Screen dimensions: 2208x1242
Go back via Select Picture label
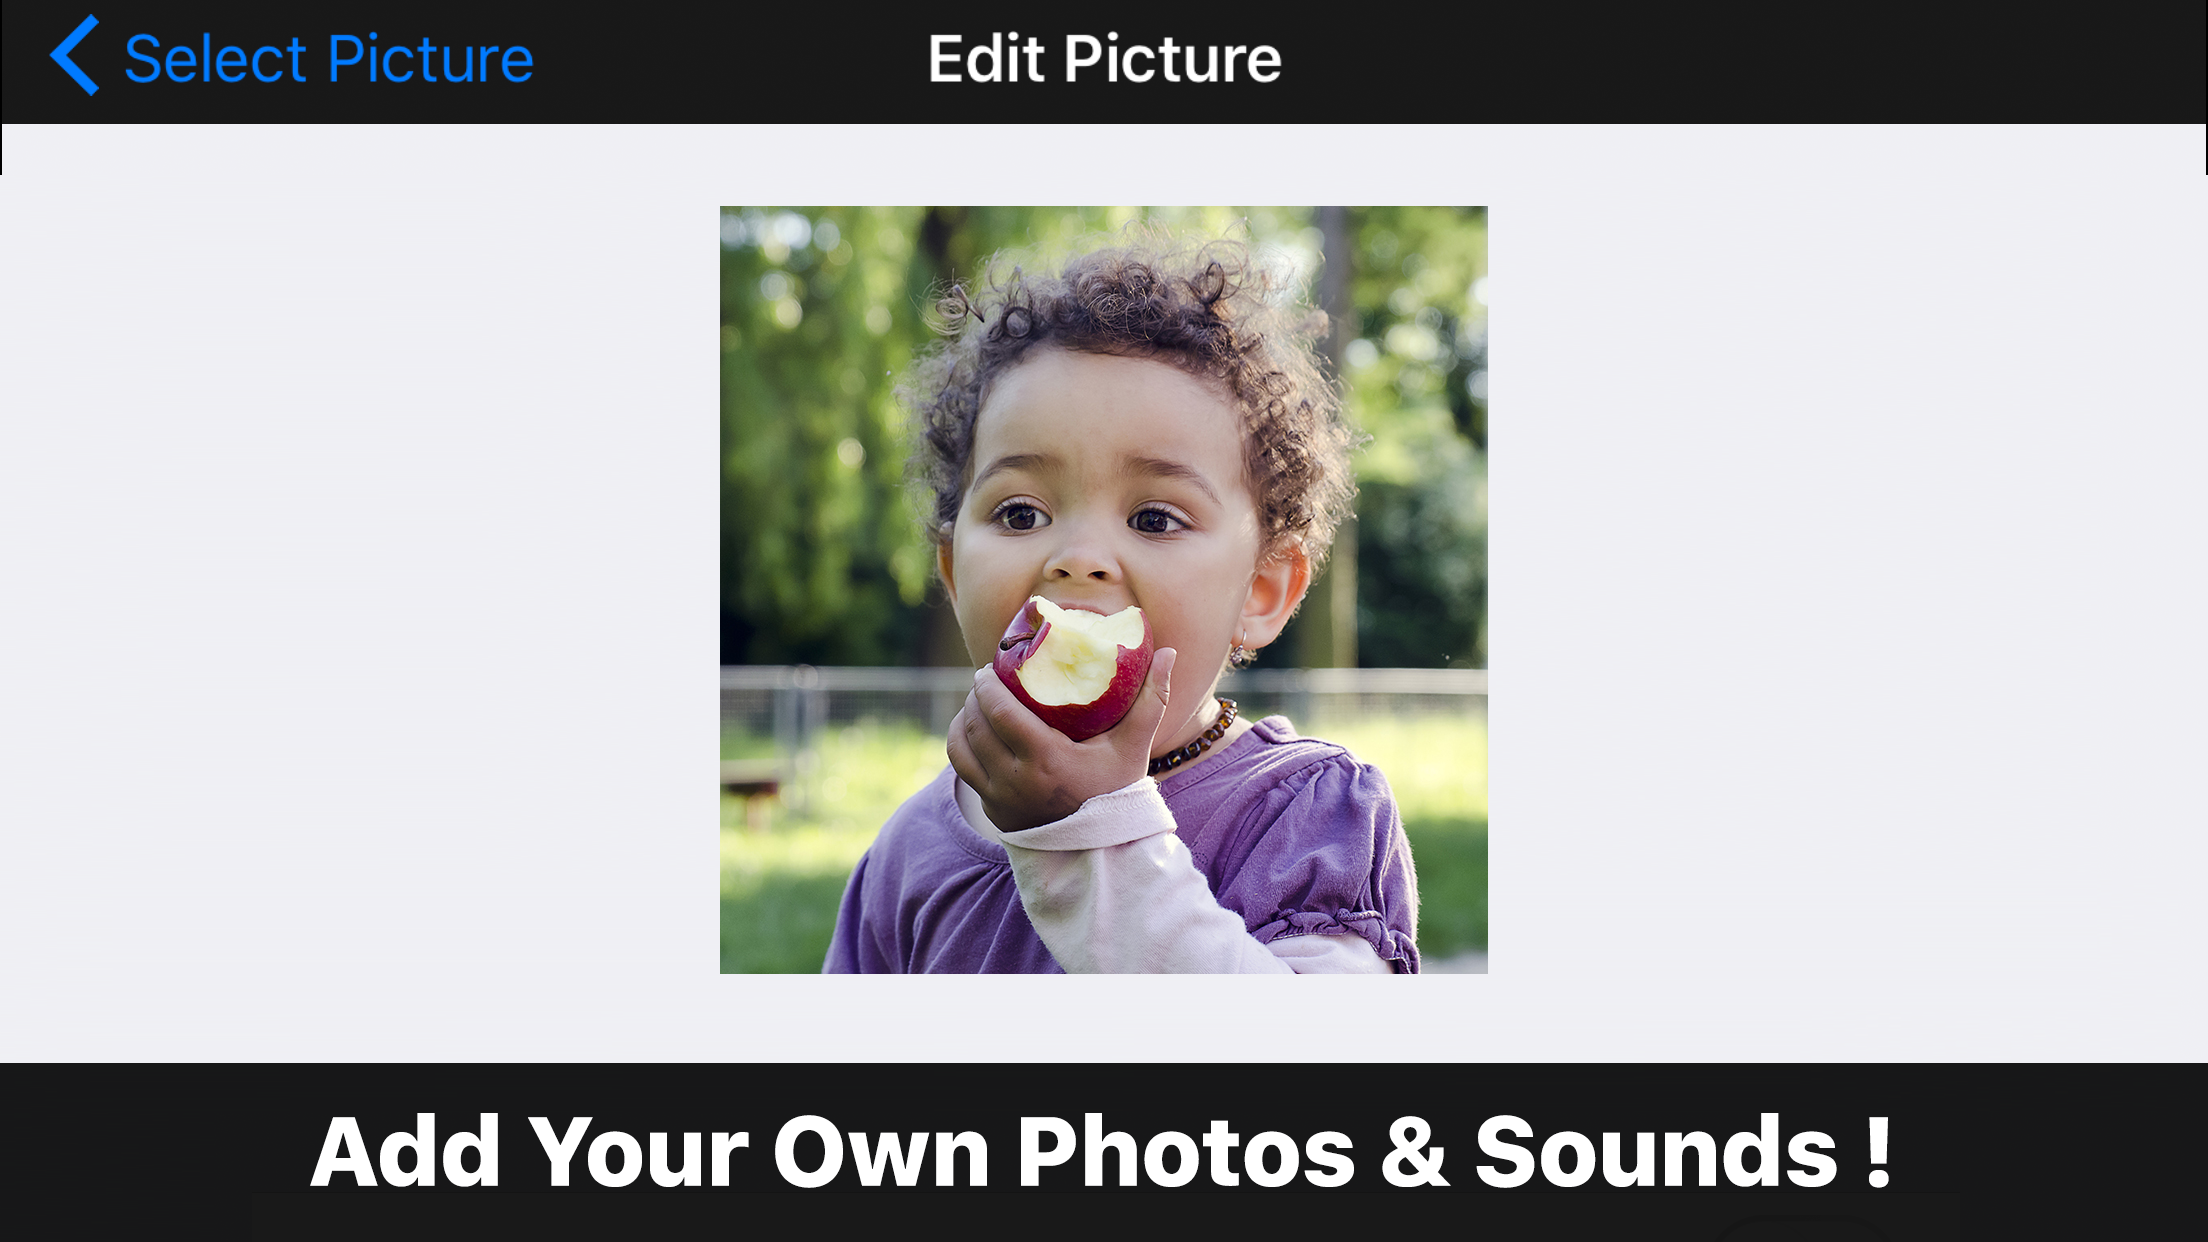click(329, 58)
